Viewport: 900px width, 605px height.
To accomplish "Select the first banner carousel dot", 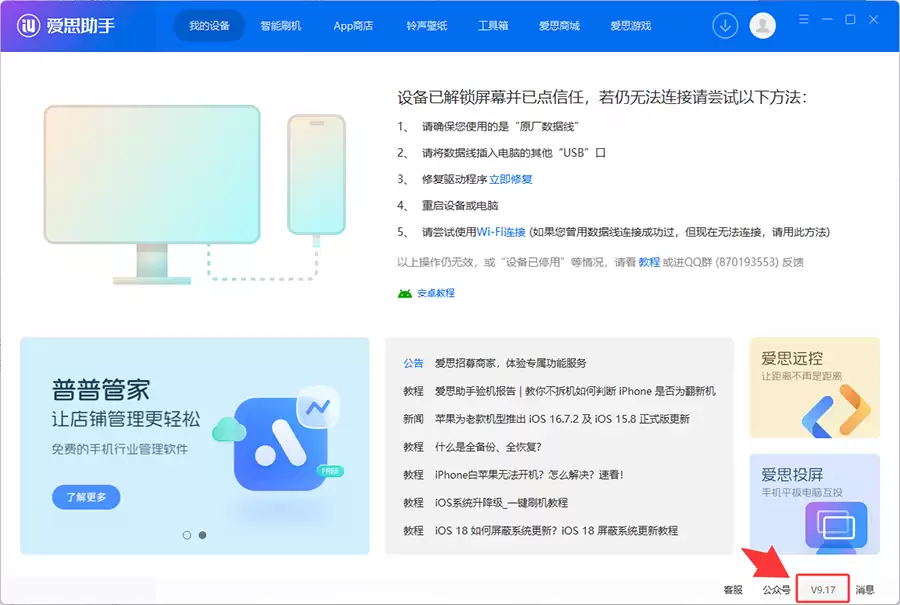I will tap(187, 535).
